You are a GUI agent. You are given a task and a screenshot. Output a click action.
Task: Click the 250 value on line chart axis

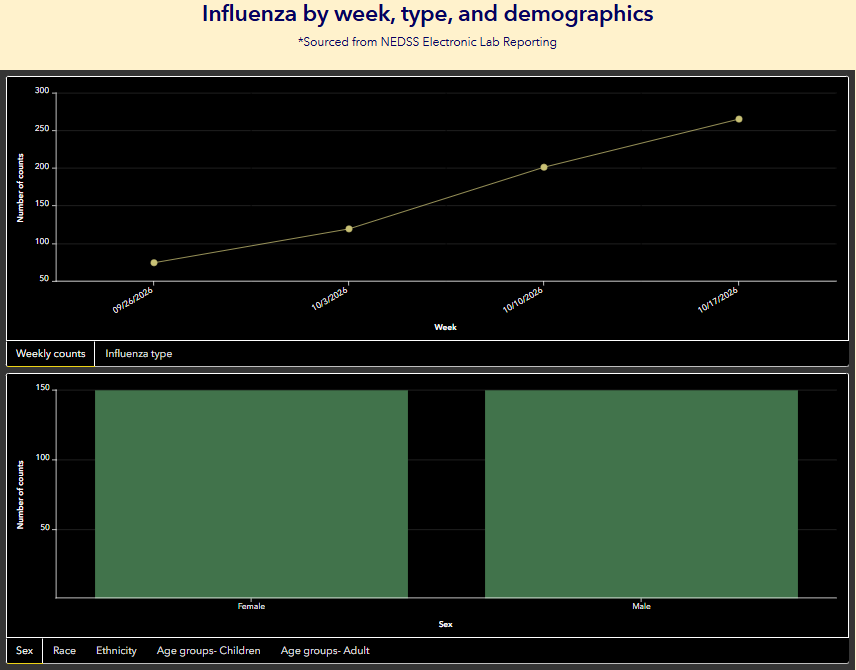pos(42,129)
